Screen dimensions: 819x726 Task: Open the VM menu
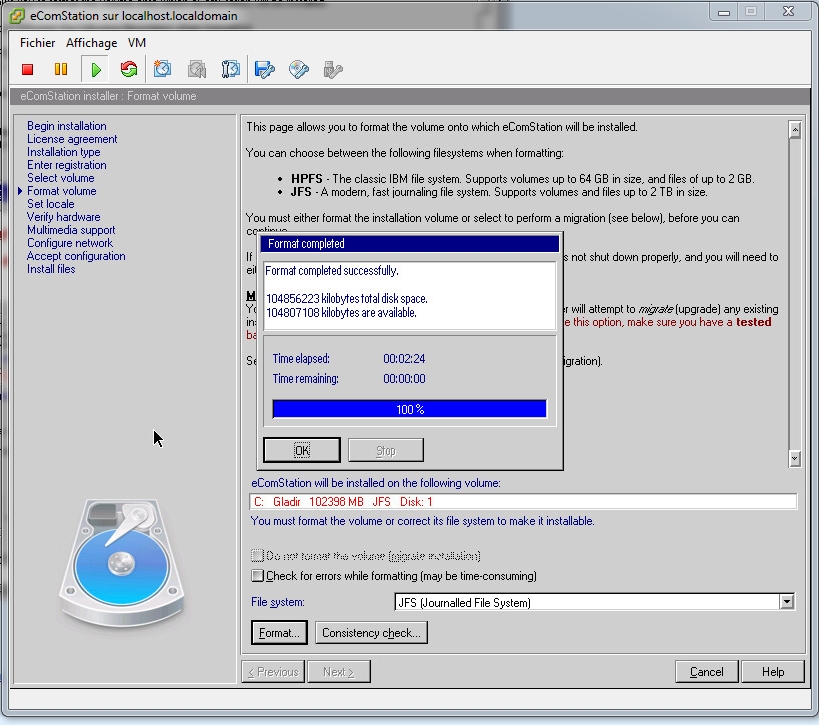pyautogui.click(x=137, y=43)
